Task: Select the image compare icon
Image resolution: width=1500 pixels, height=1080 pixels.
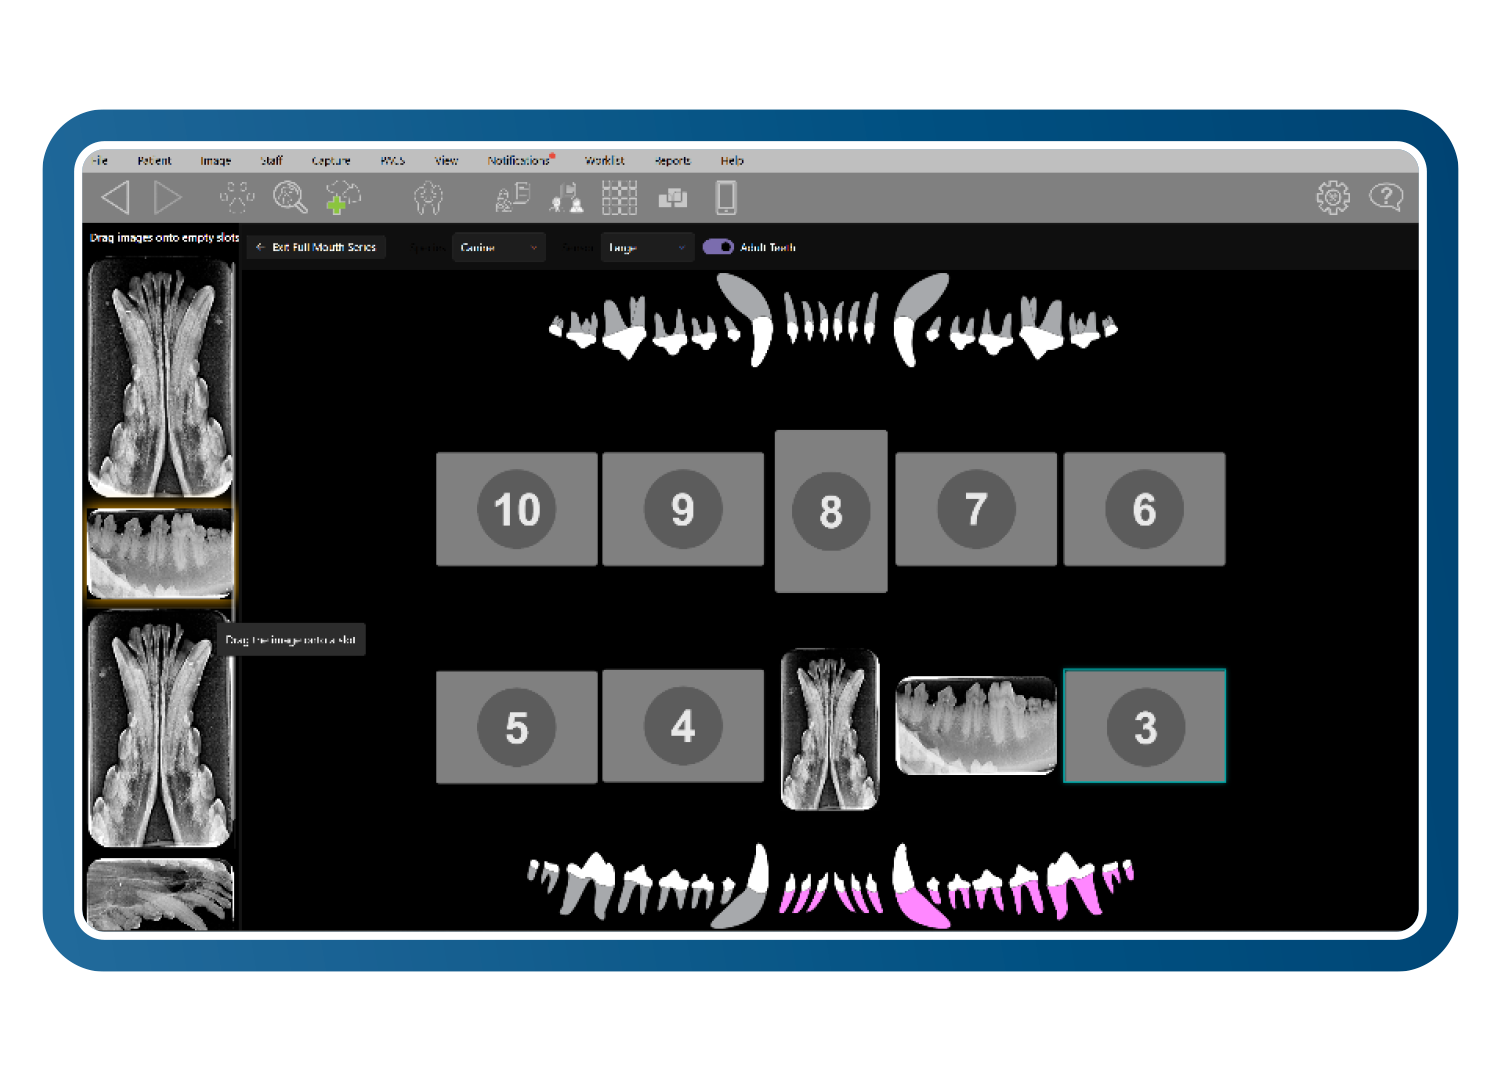Action: [673, 197]
